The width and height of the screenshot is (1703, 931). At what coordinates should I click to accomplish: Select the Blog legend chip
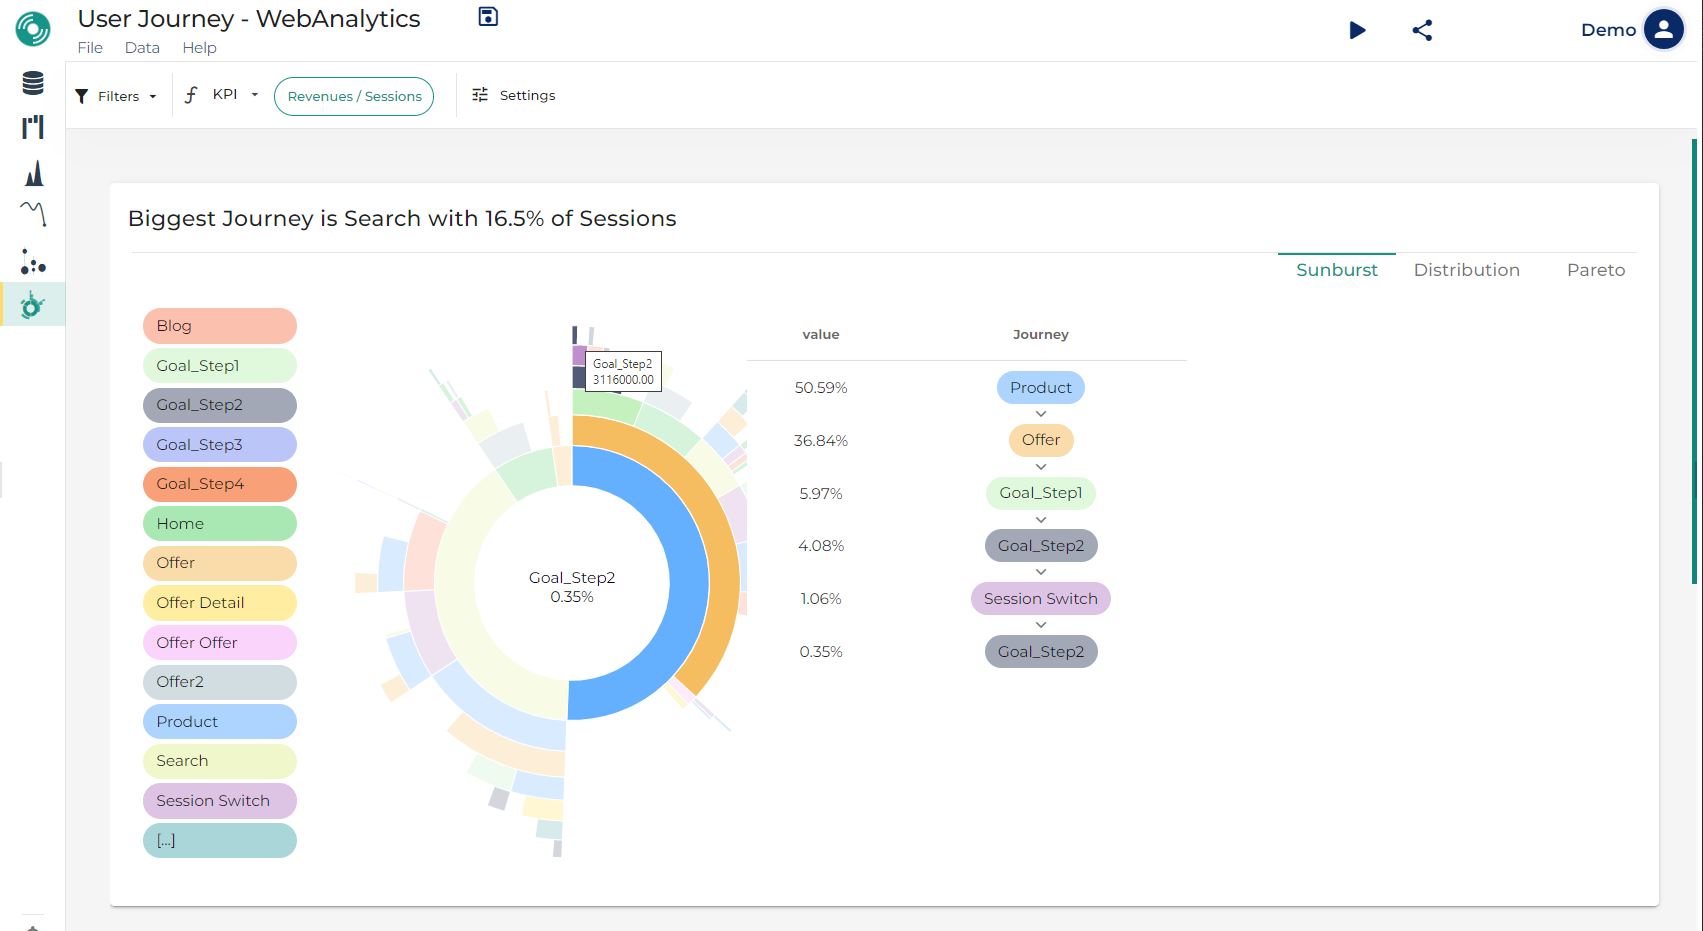pos(220,326)
